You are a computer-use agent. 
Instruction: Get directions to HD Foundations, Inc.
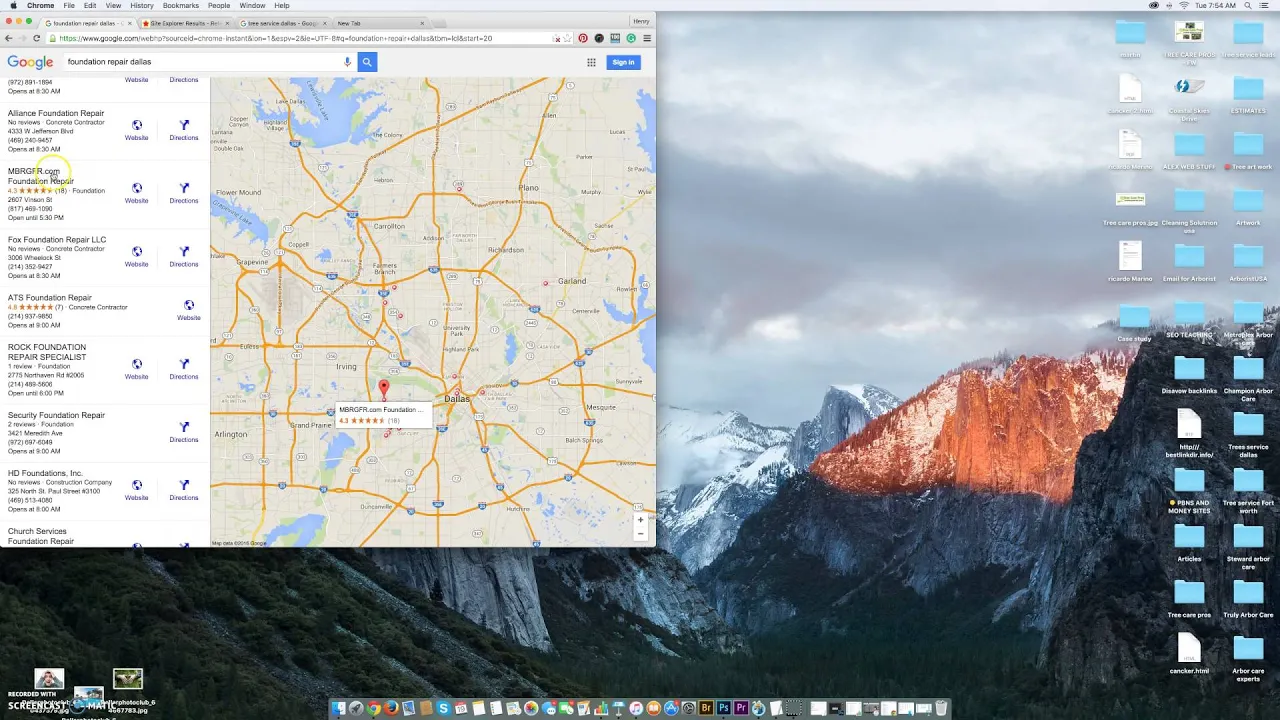coord(184,490)
